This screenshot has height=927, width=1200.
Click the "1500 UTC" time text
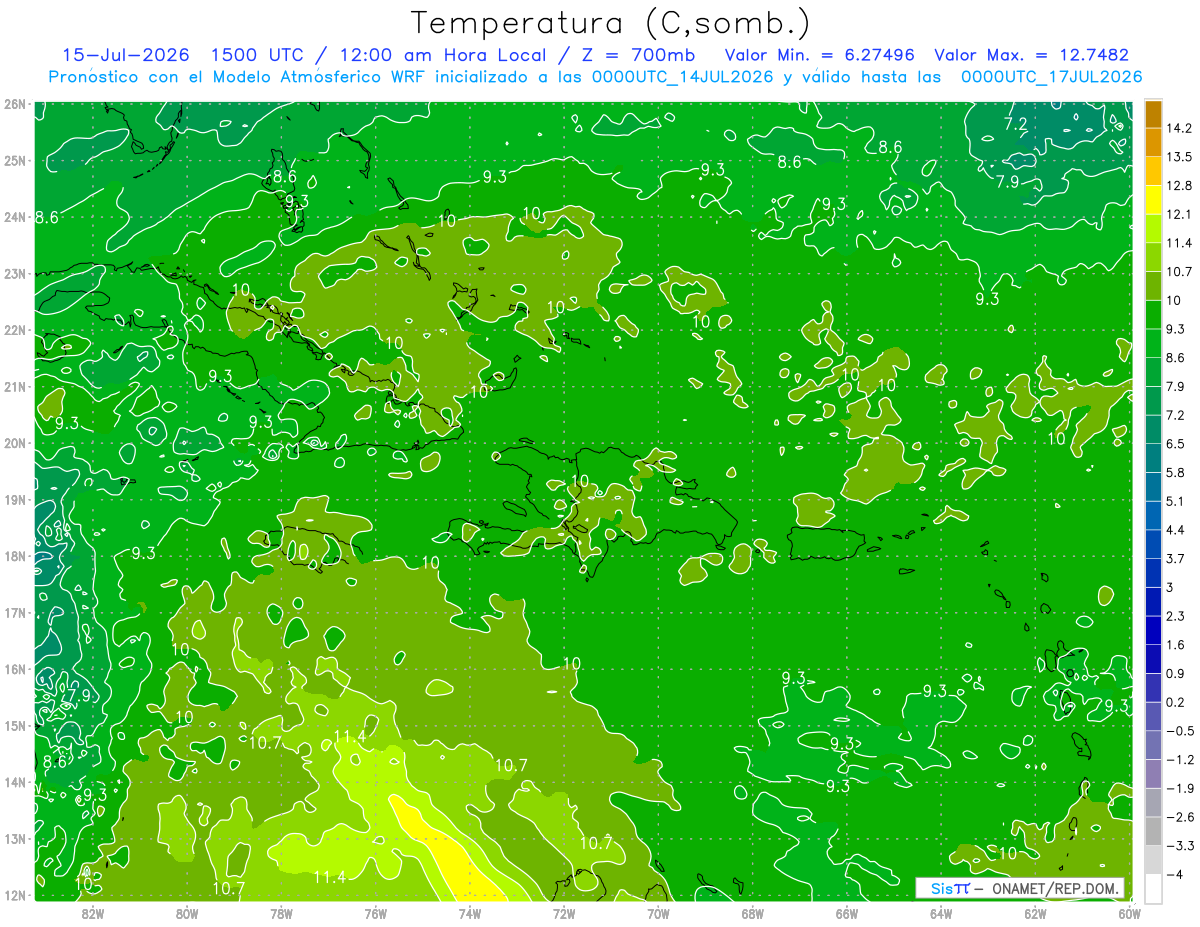click(260, 55)
